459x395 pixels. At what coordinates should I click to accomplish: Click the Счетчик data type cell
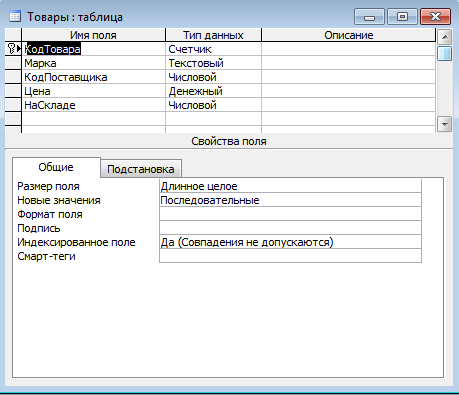[x=213, y=49]
